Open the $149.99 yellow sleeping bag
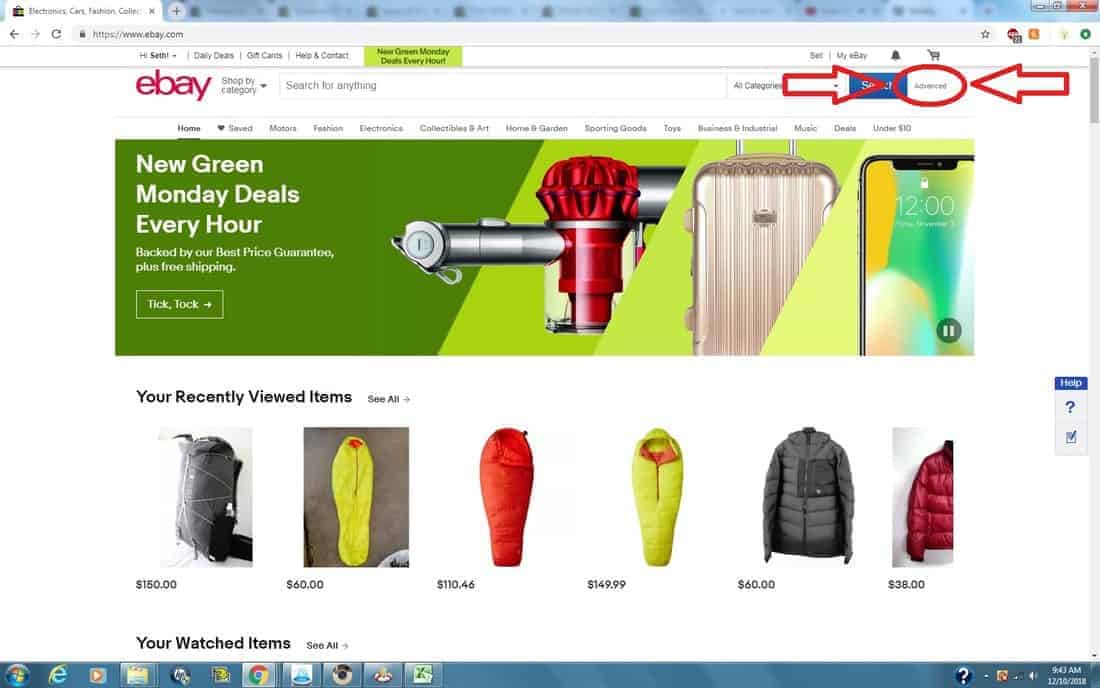This screenshot has width=1100, height=688. point(657,497)
